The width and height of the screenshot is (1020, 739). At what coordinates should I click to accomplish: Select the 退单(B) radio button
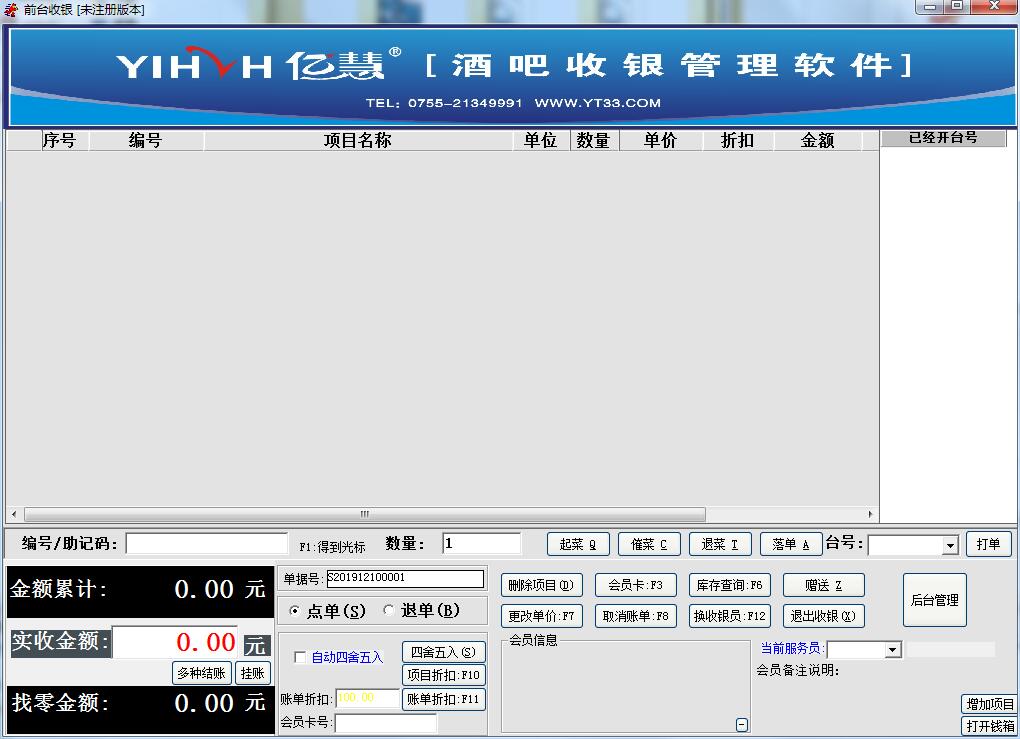(389, 610)
